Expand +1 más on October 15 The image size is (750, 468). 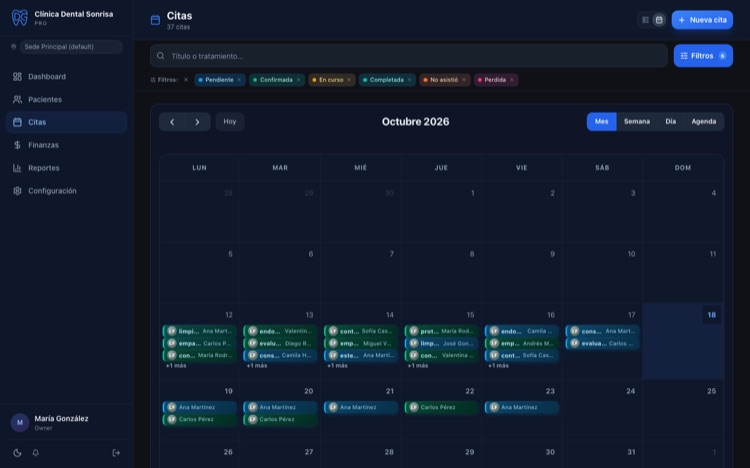tap(418, 366)
